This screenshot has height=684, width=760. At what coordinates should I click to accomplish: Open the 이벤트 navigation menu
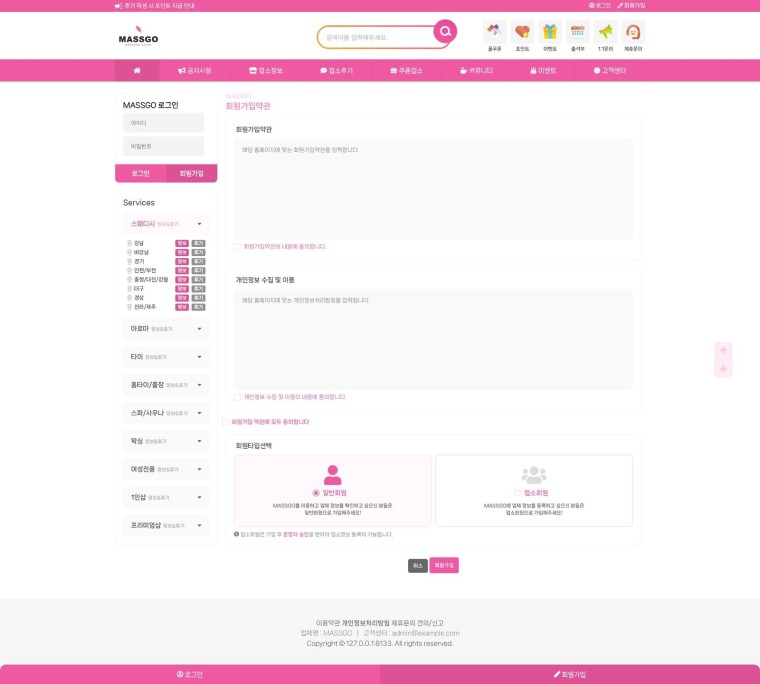tap(543, 70)
